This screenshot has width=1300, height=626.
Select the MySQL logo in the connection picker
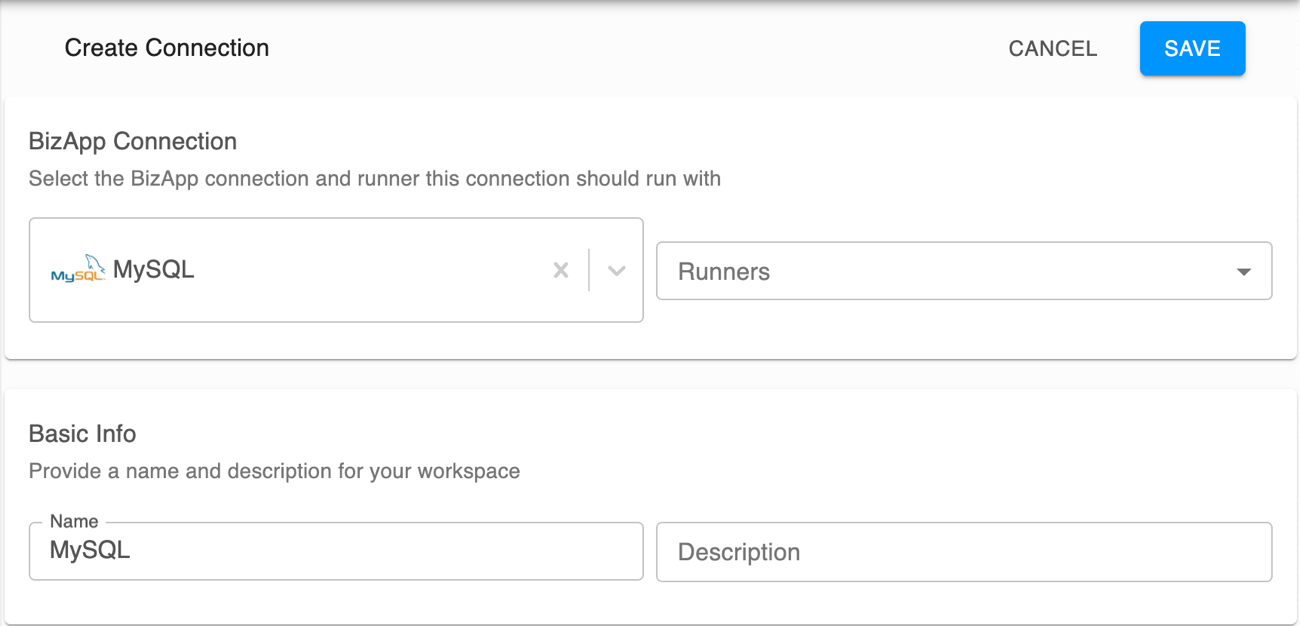click(76, 270)
